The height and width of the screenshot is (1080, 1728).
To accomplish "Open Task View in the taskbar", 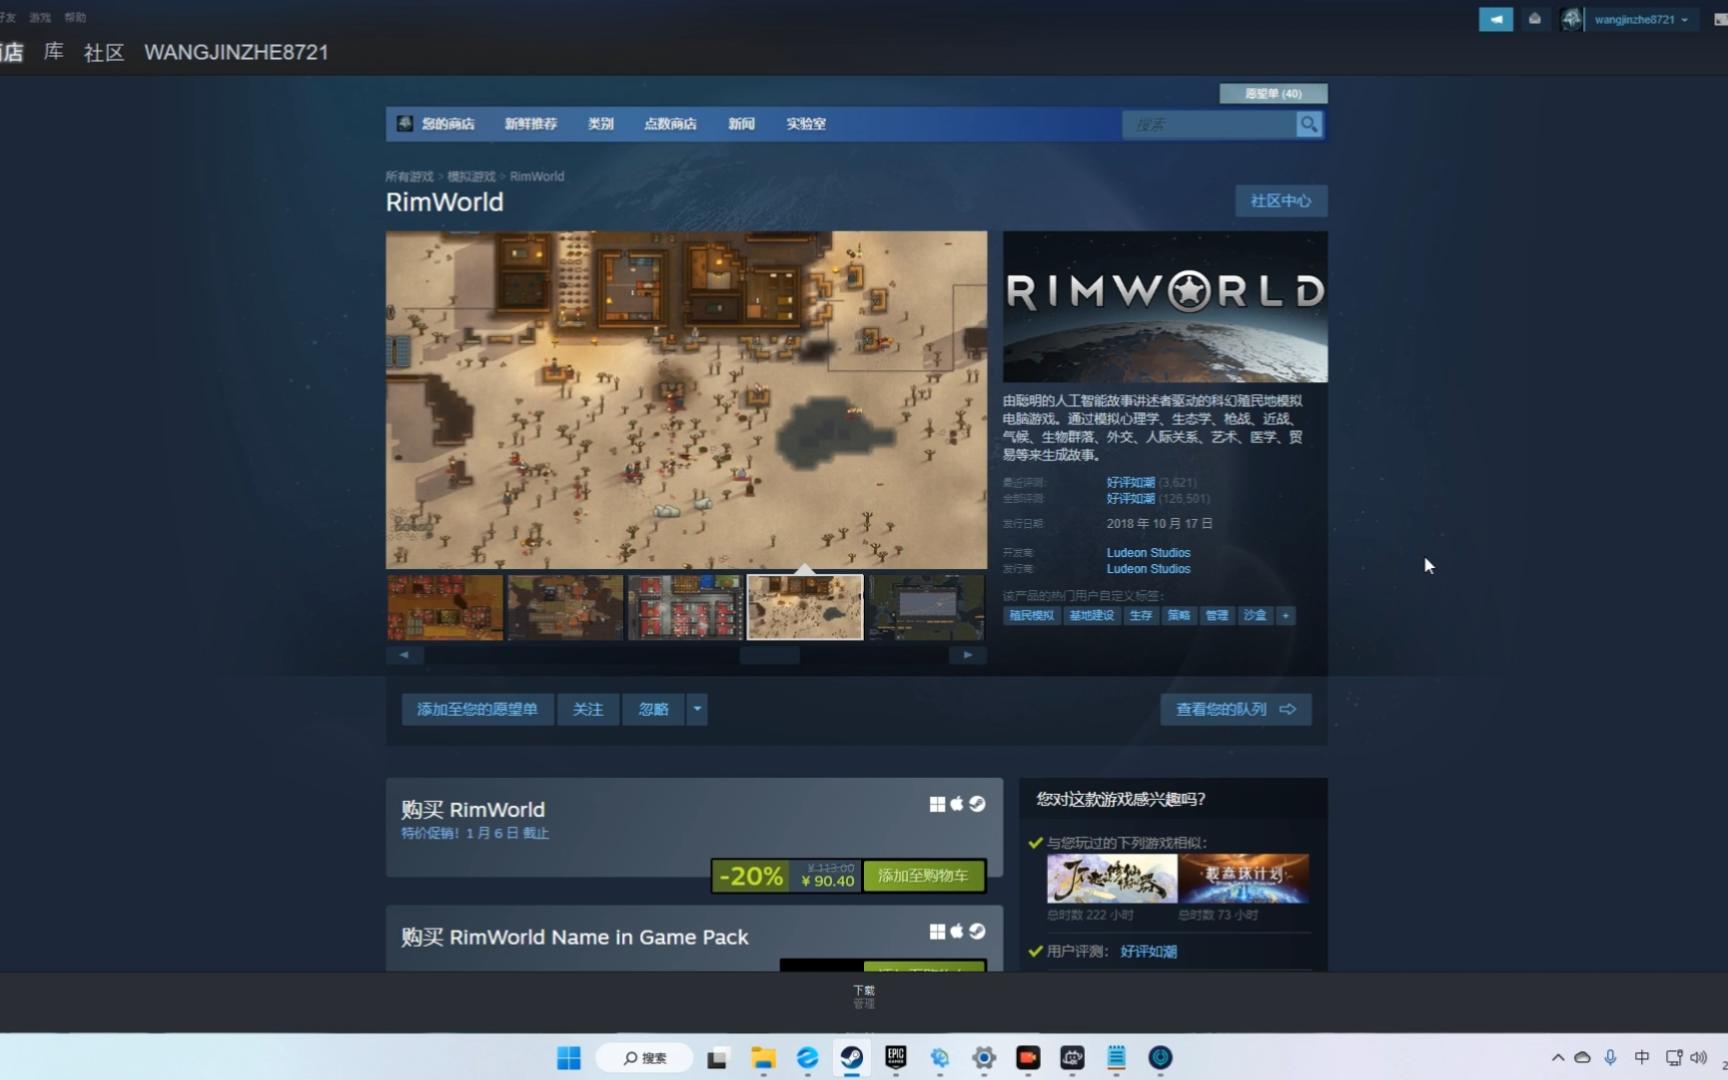I will pos(717,1058).
